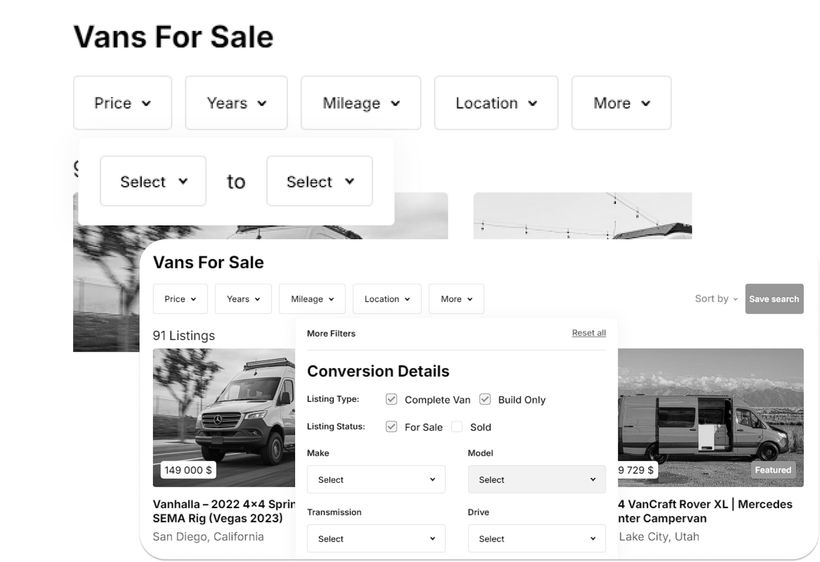Open the VanCraft Rover XL listing title
Screen dimensions: 820x562
click(705, 511)
